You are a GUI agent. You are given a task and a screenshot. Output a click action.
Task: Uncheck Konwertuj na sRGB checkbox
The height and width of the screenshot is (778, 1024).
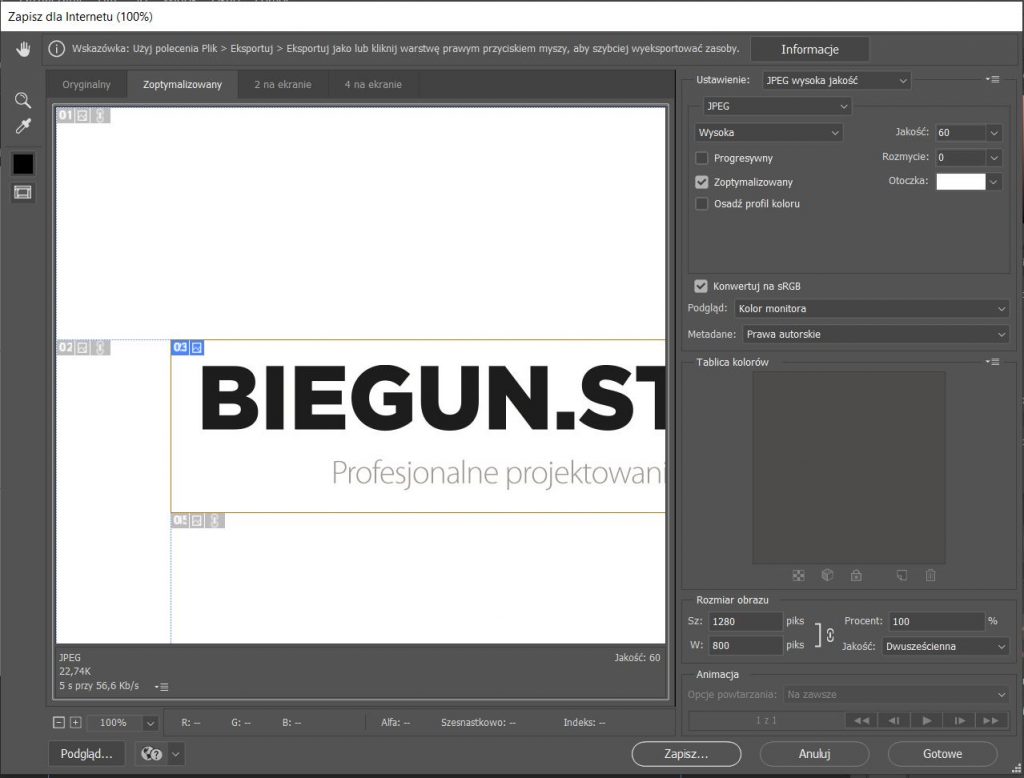(701, 286)
